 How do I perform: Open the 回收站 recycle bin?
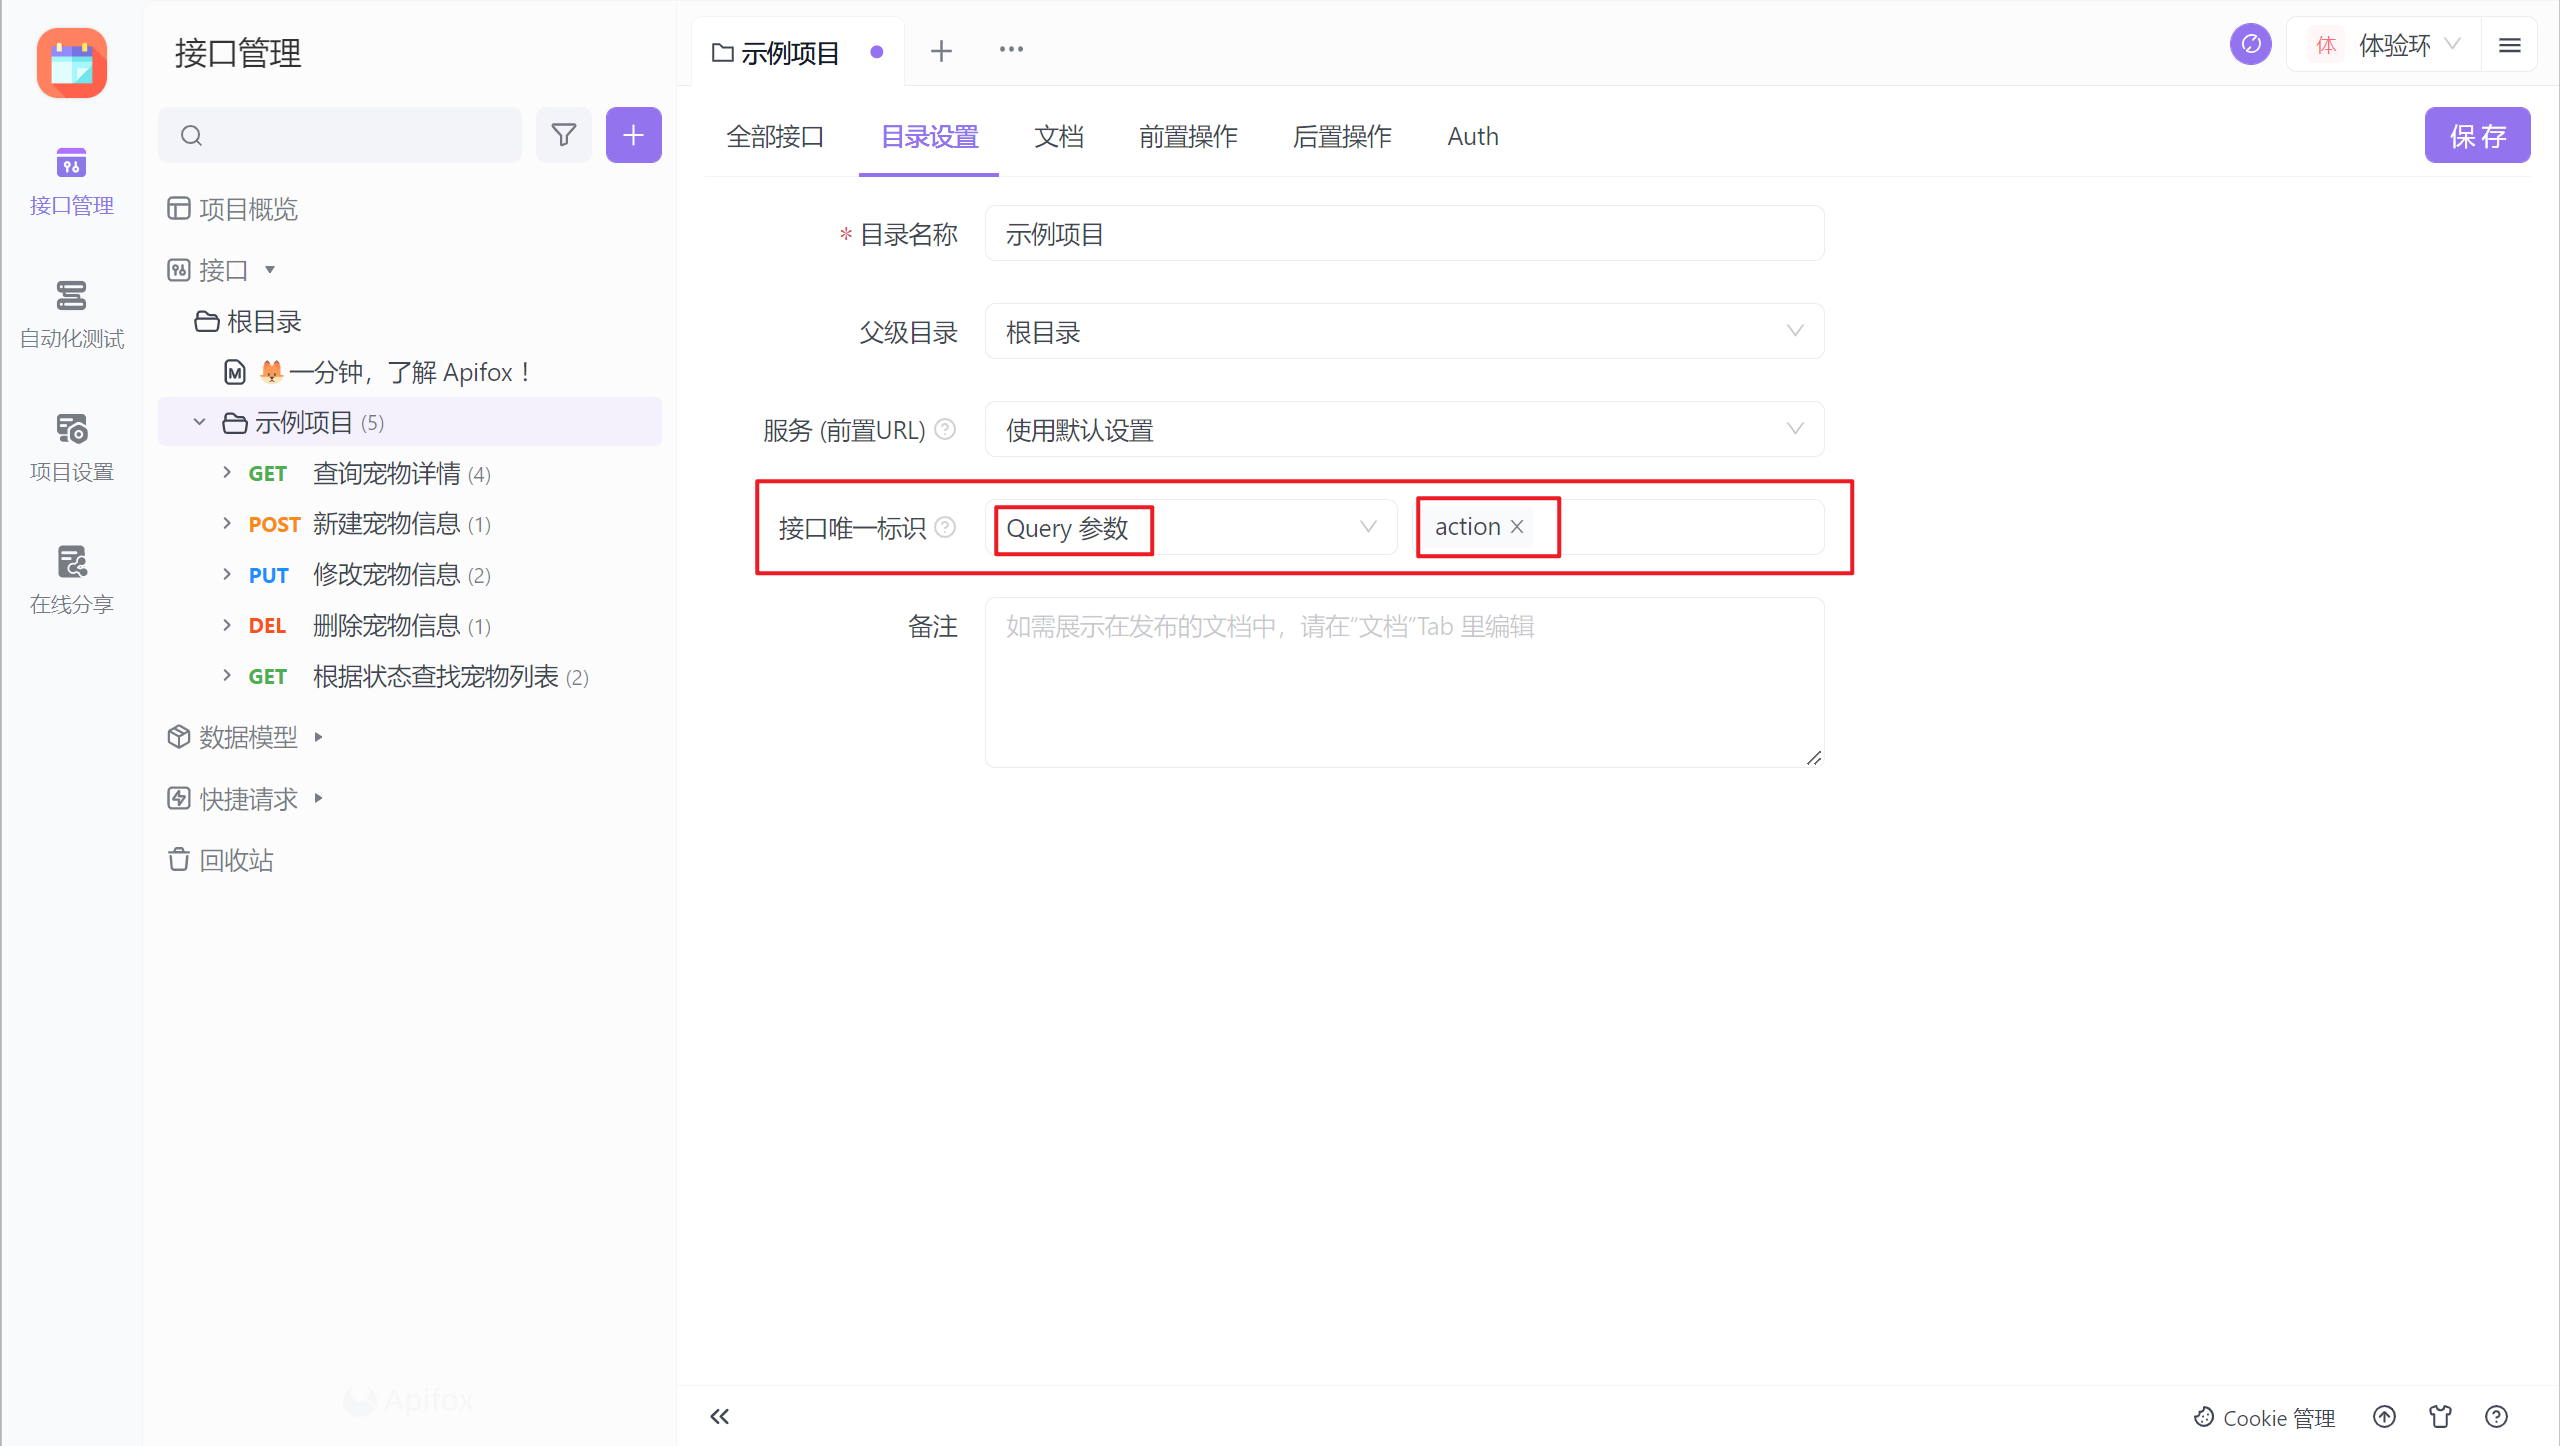(236, 860)
